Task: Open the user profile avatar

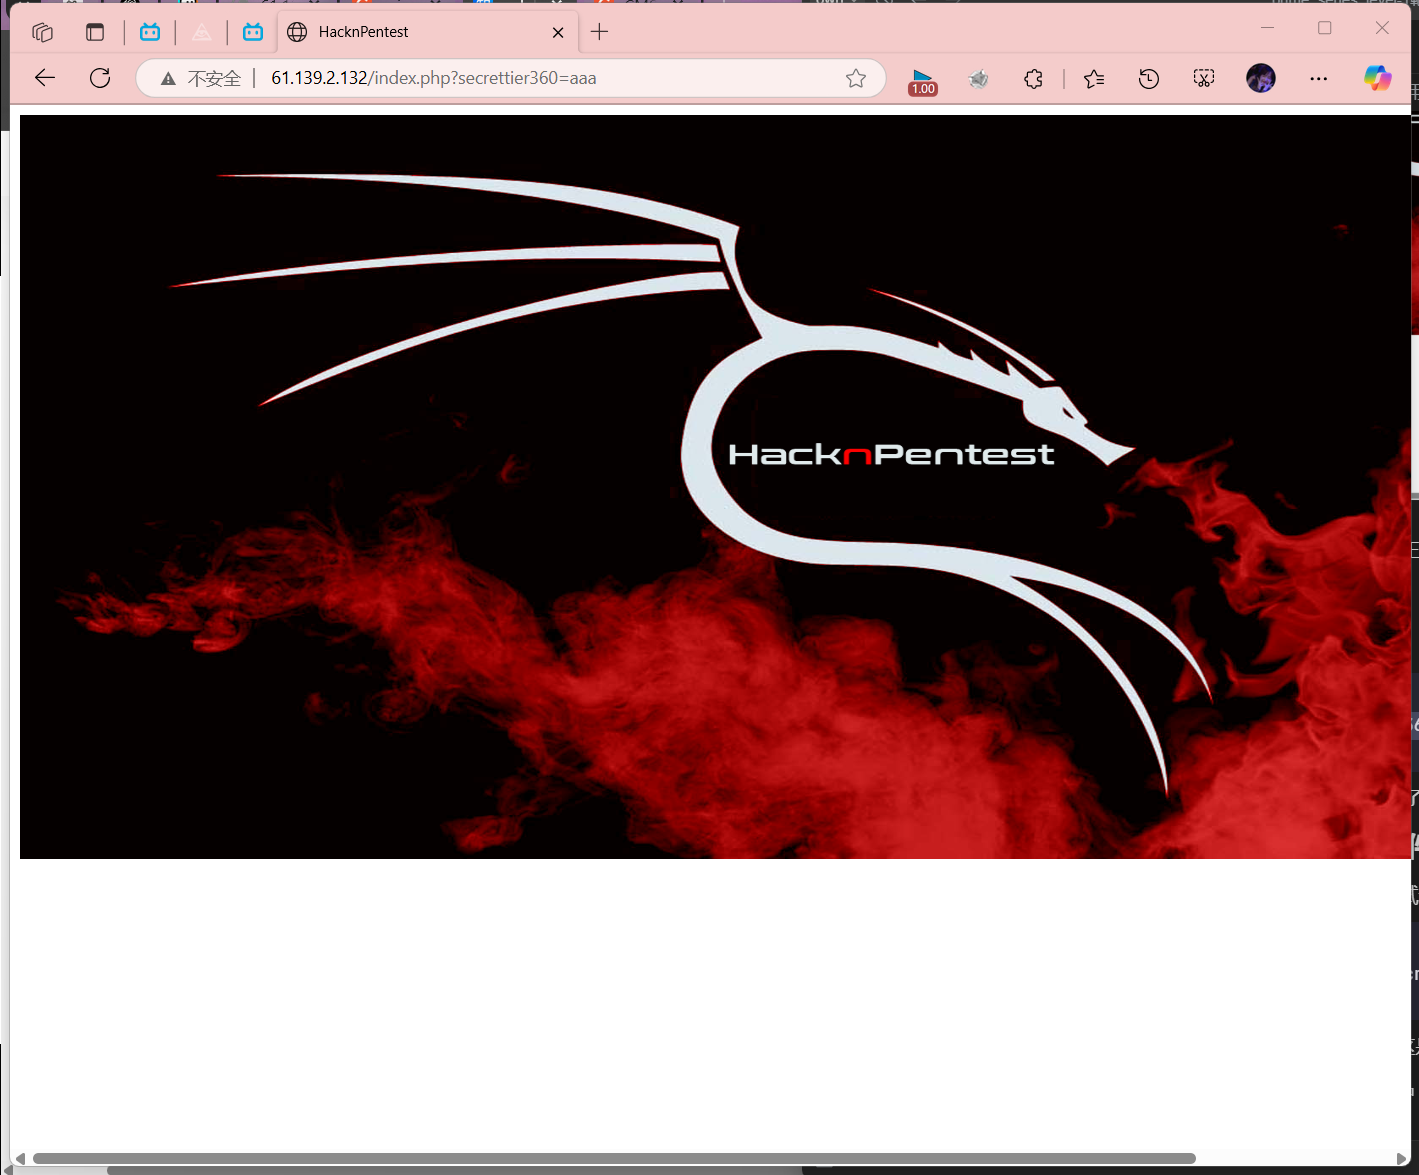Action: pyautogui.click(x=1261, y=78)
